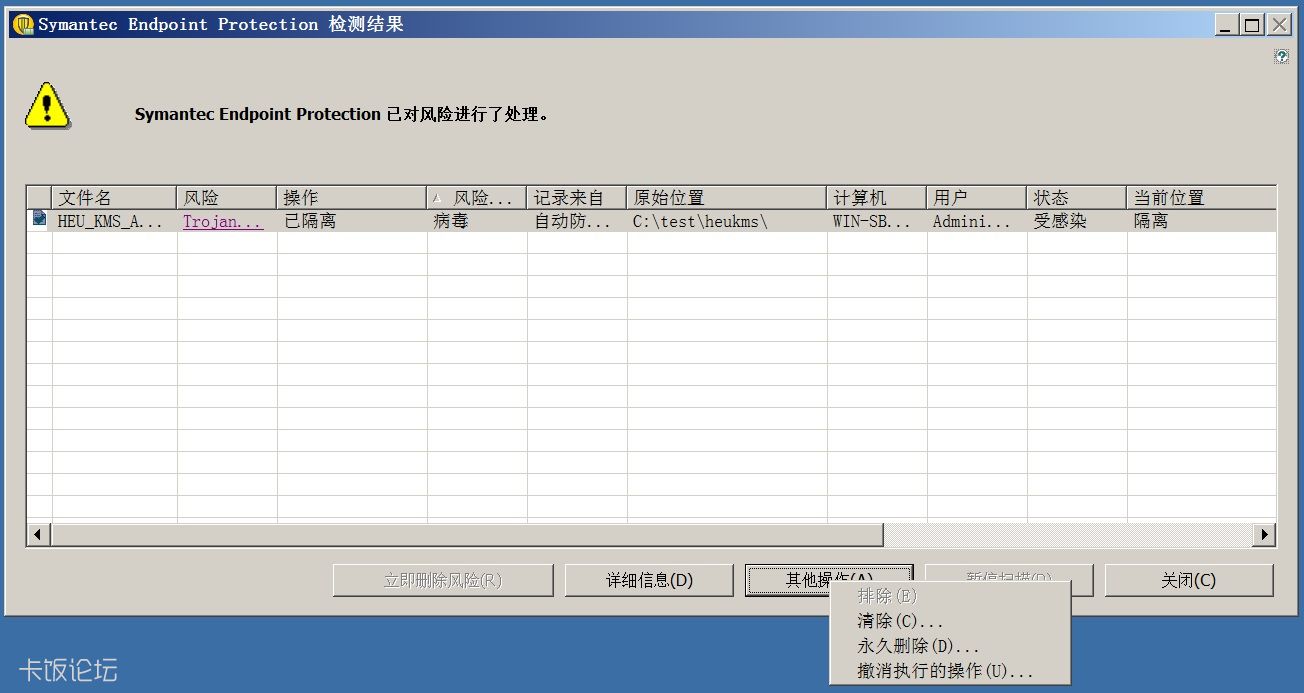The image size is (1304, 693).
Task: Click the Symantec shield icon in title bar
Action: (x=23, y=24)
